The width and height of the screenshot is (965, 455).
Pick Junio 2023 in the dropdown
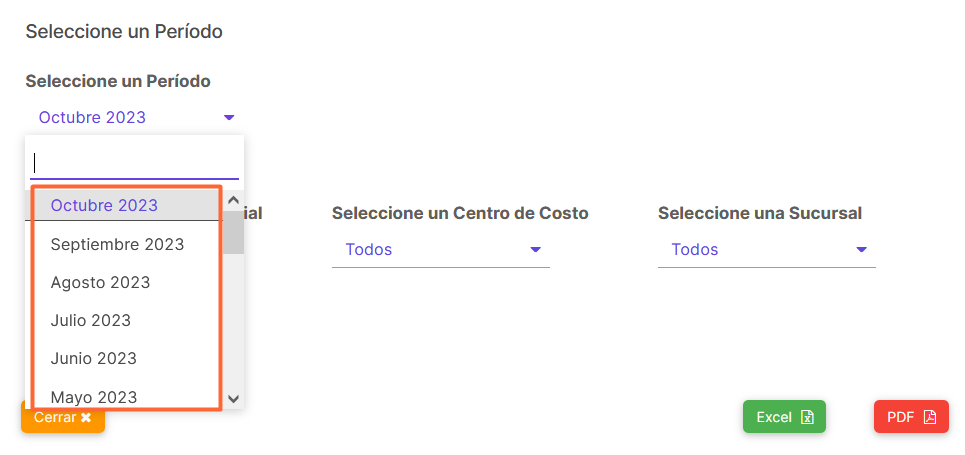coord(127,359)
